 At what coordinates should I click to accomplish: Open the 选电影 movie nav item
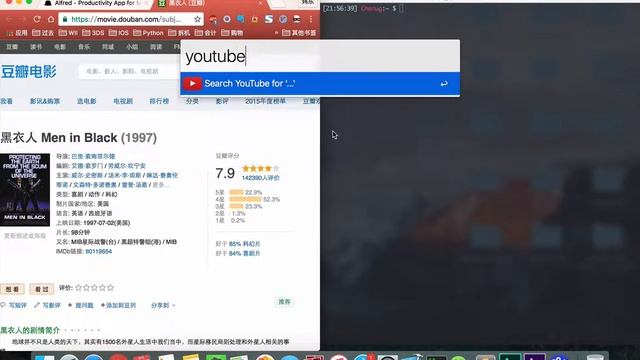pos(87,101)
